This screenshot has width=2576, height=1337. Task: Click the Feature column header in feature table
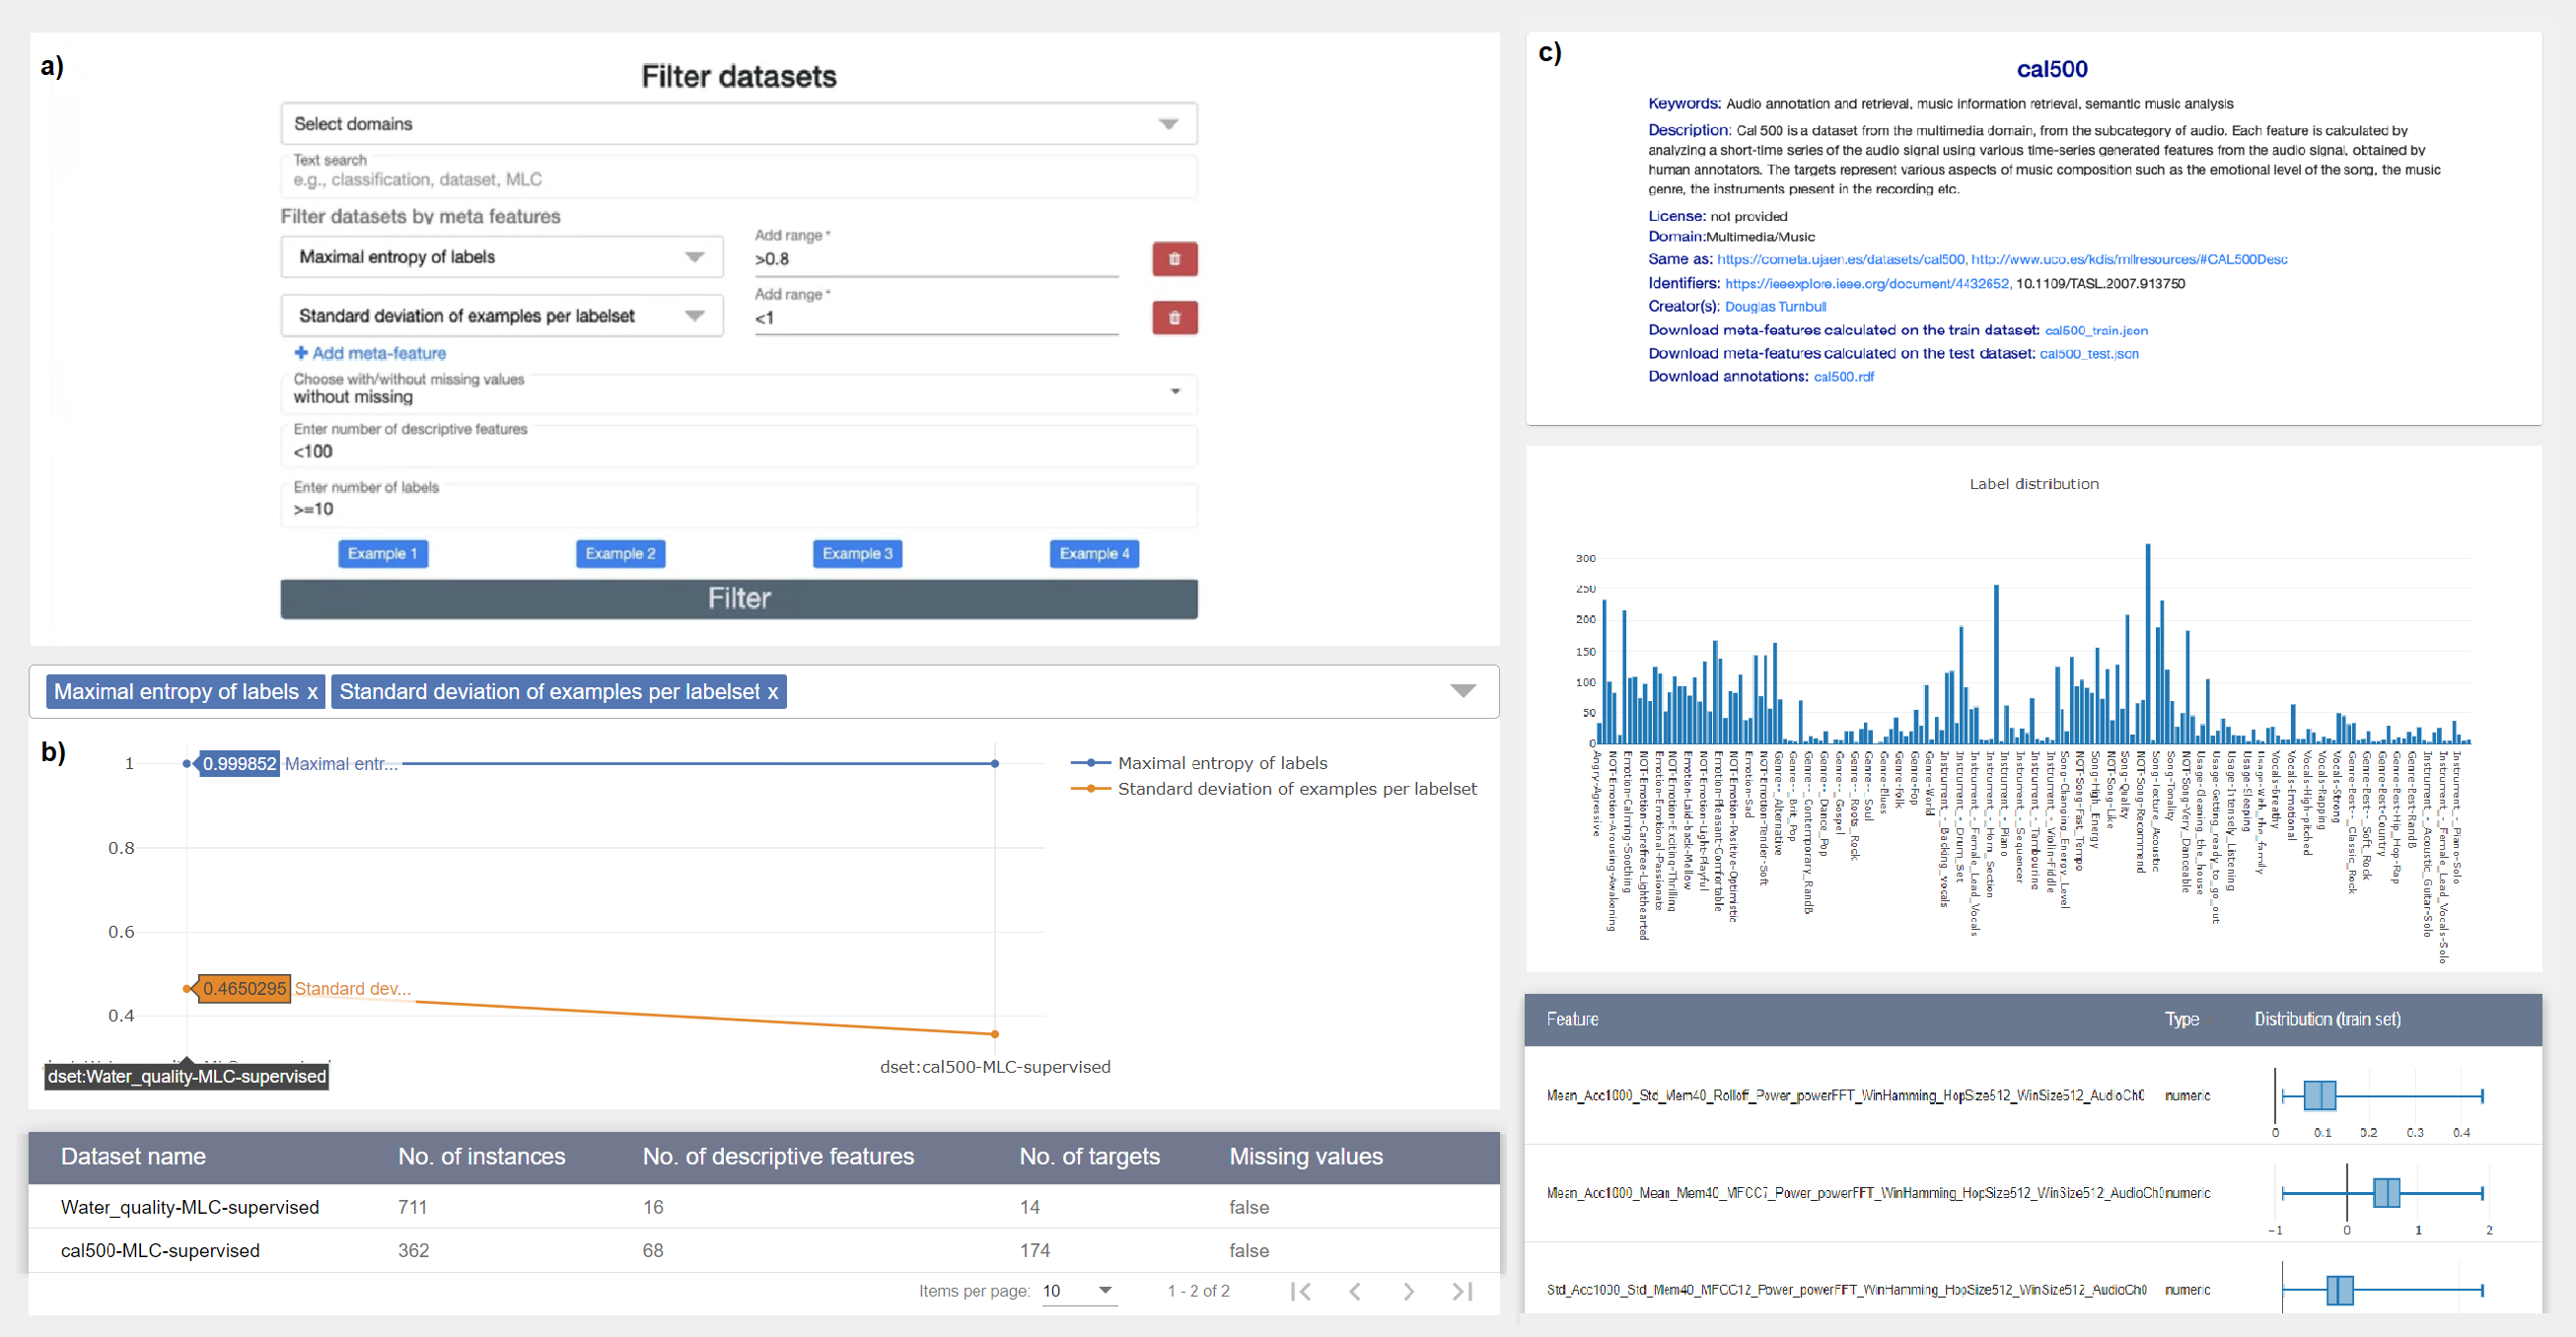click(x=1572, y=1019)
